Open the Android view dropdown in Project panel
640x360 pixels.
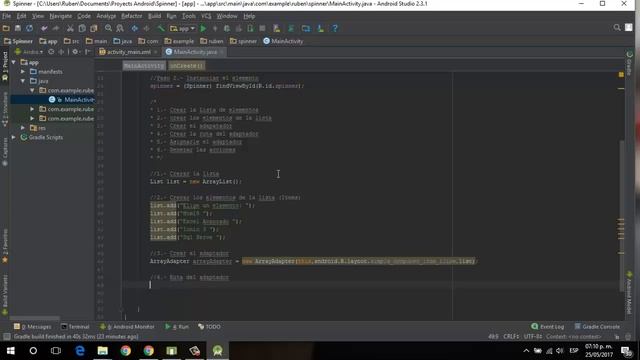pos(29,52)
